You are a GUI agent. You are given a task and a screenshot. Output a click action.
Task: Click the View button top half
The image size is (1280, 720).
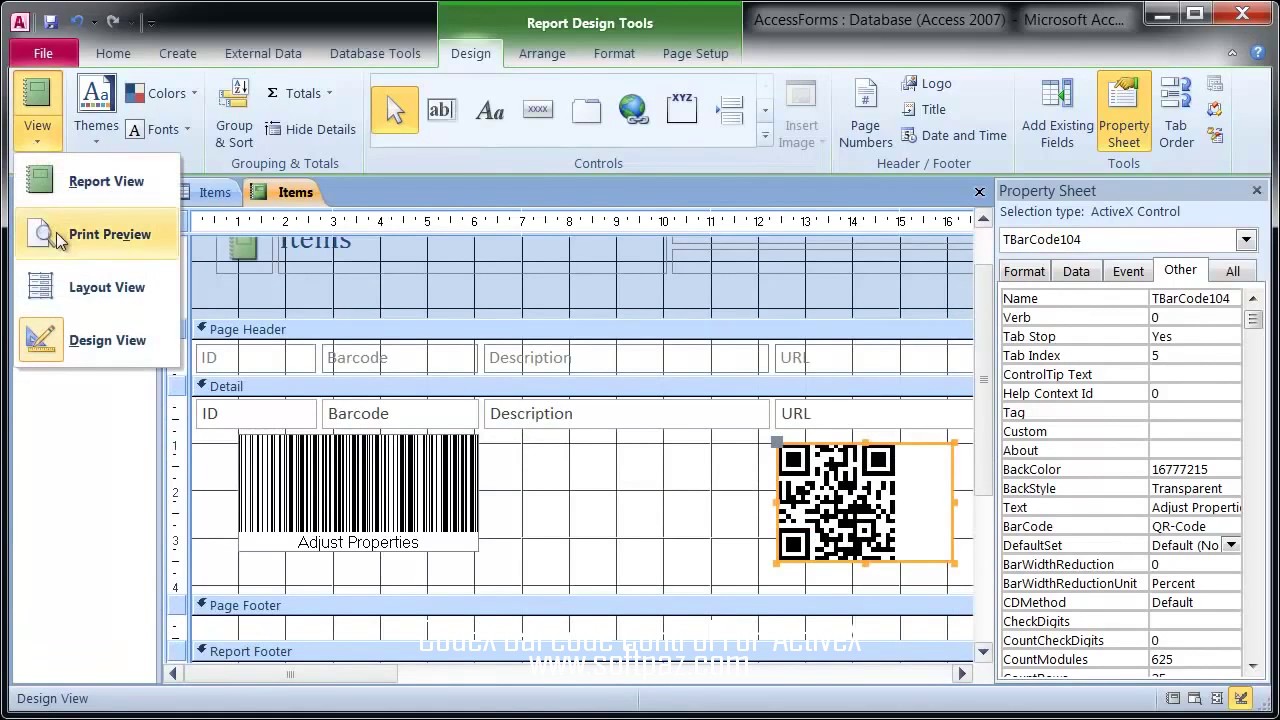(x=37, y=93)
